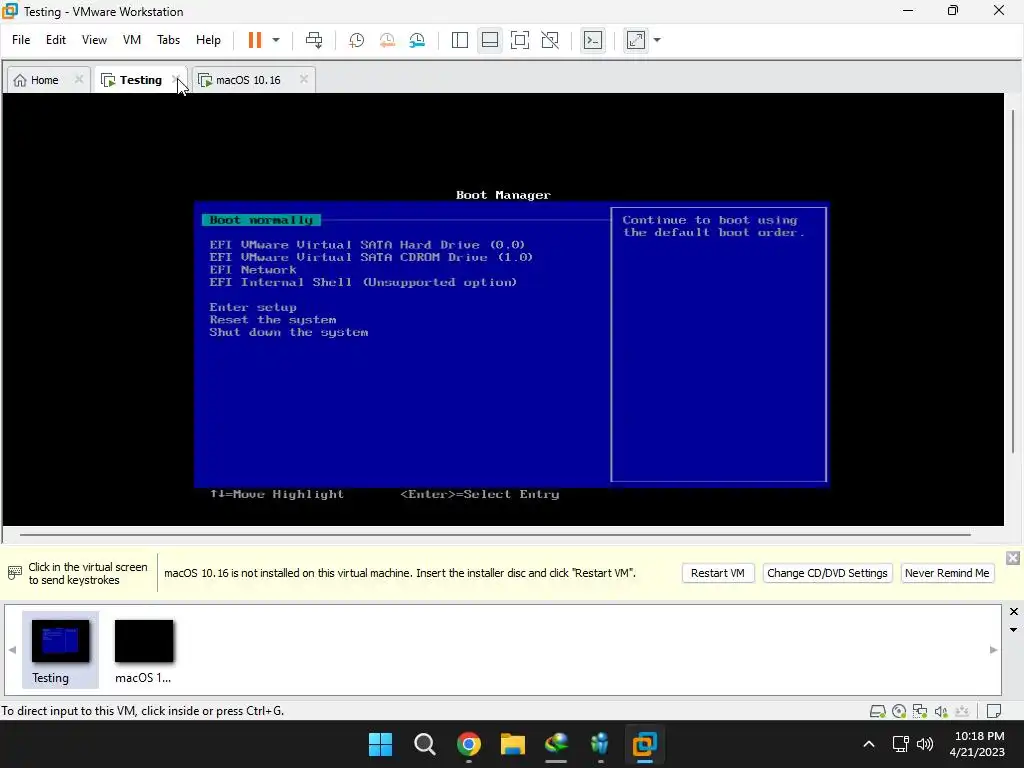The height and width of the screenshot is (768, 1024).
Task: Click the network adapter status icon
Action: pyautogui.click(x=920, y=711)
